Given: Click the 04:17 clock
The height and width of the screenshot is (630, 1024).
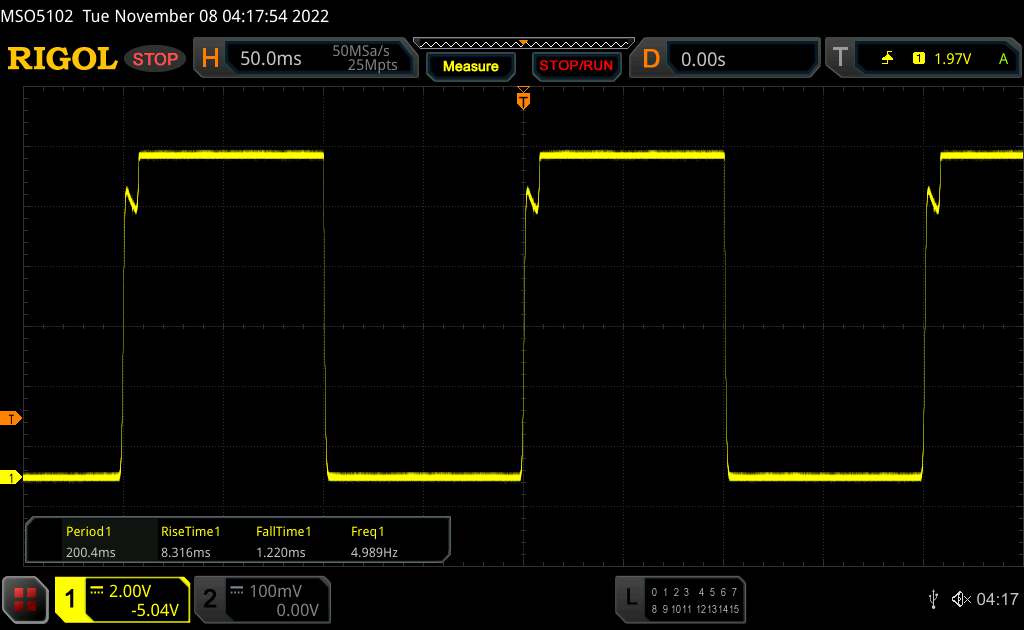Looking at the screenshot, I should click(997, 599).
